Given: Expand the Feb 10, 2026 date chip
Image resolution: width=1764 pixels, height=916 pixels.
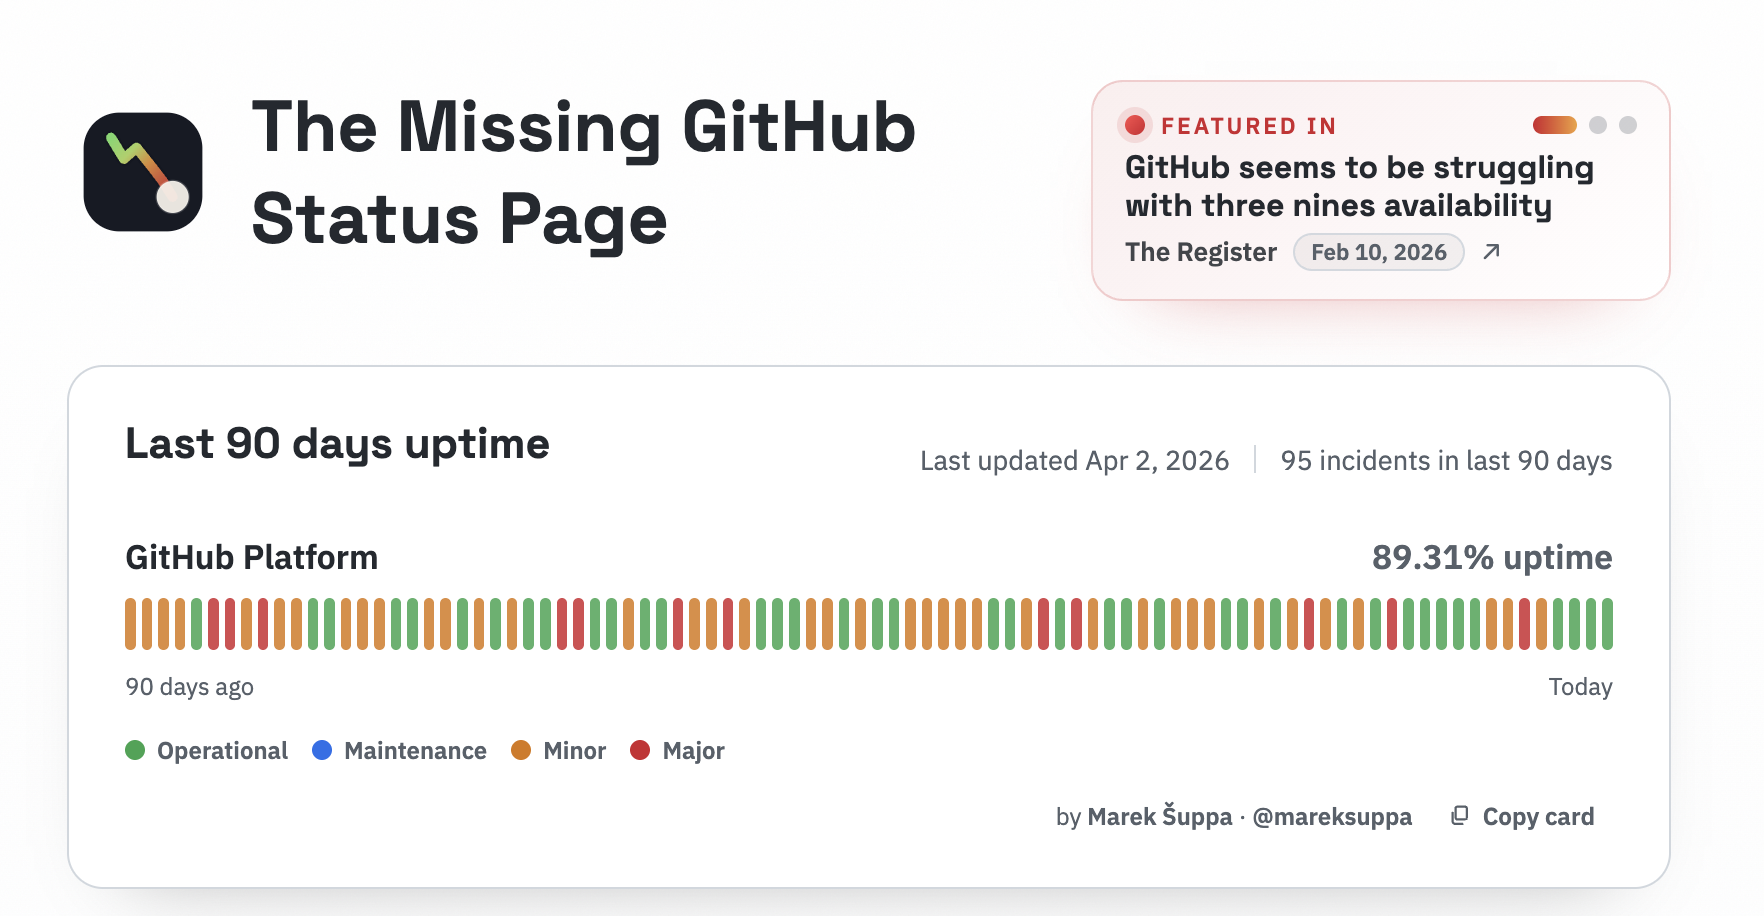Looking at the screenshot, I should [x=1379, y=252].
